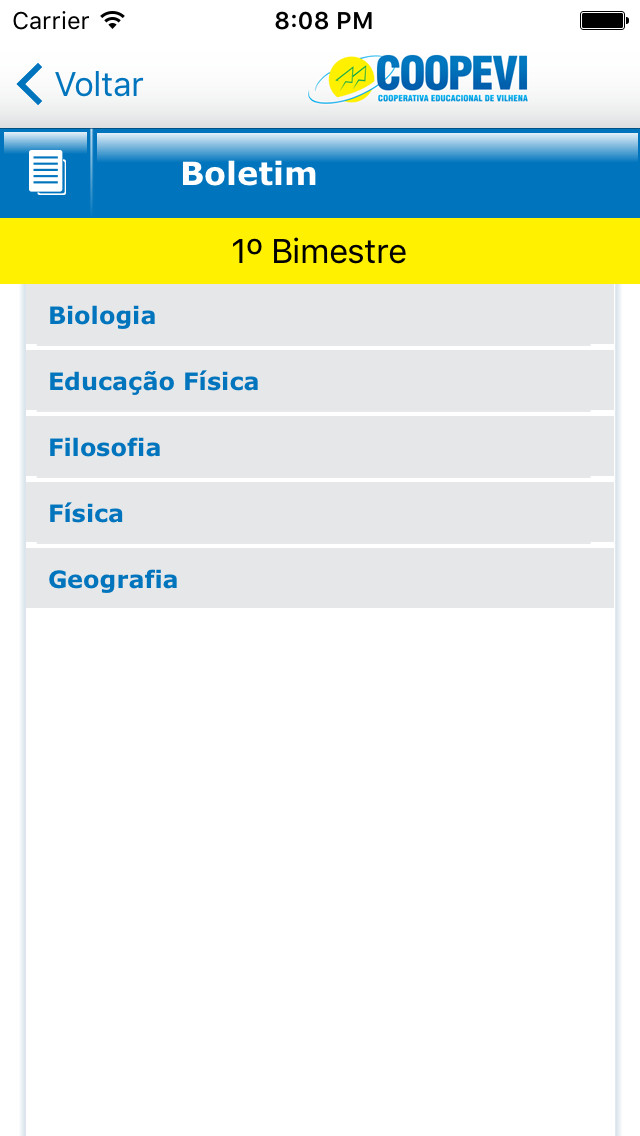
Task: Tap the empty white area below Geografia
Action: coord(320,850)
